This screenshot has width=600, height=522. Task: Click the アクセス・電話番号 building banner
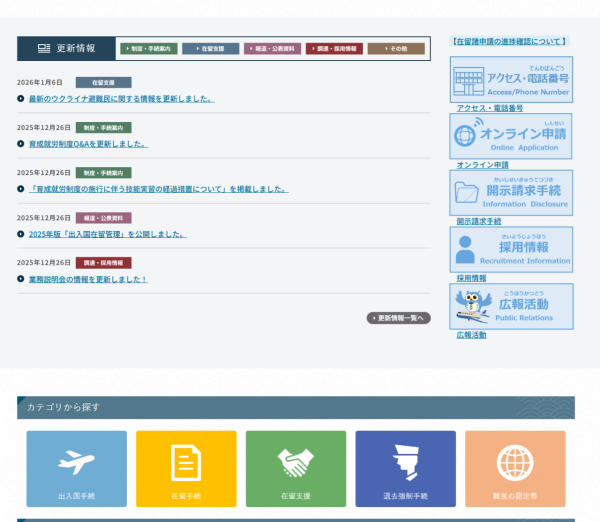point(511,80)
